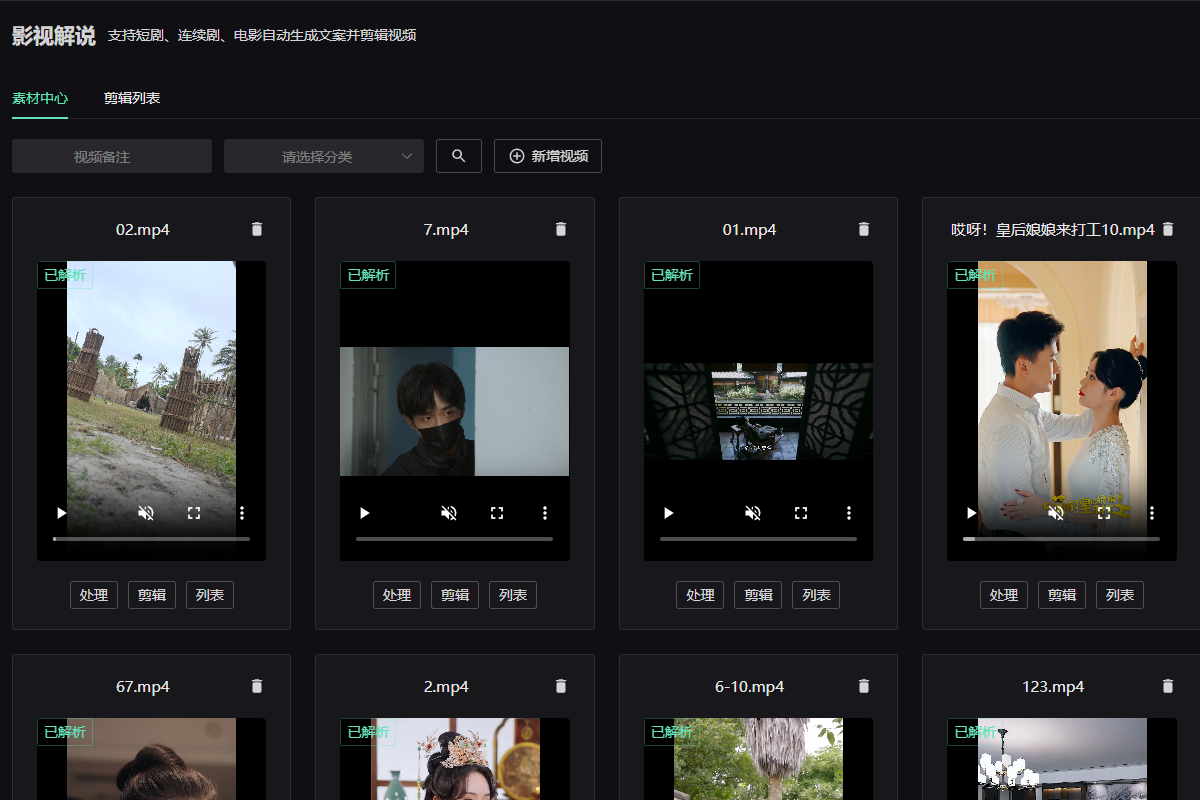Image resolution: width=1200 pixels, height=800 pixels.
Task: Unmute the 01.mp4 video
Action: click(x=753, y=513)
